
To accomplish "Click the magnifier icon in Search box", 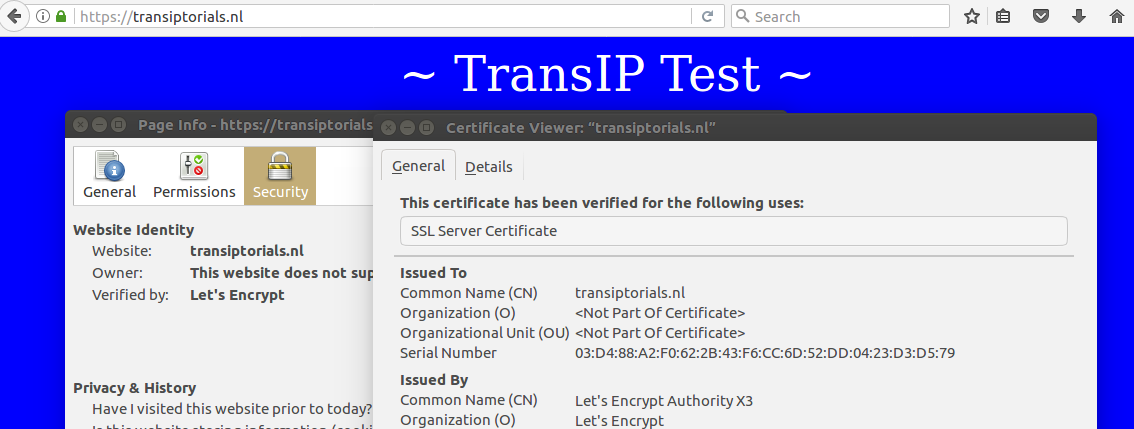I will pyautogui.click(x=743, y=16).
